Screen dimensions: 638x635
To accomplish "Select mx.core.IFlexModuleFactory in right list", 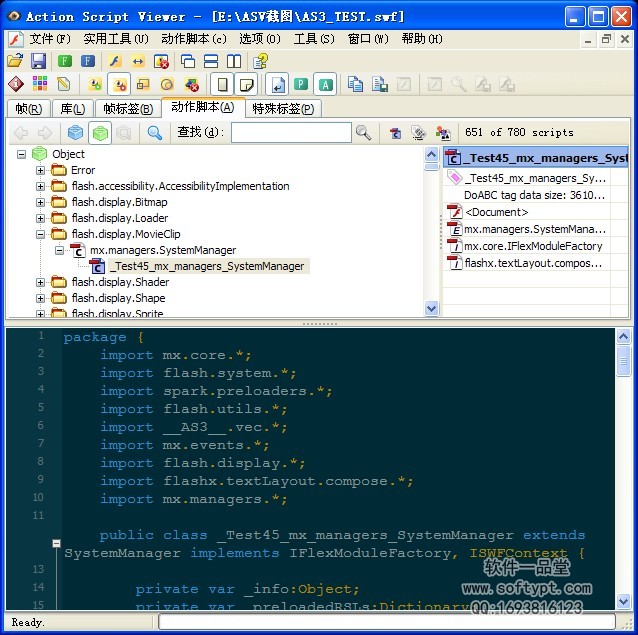I will click(533, 246).
